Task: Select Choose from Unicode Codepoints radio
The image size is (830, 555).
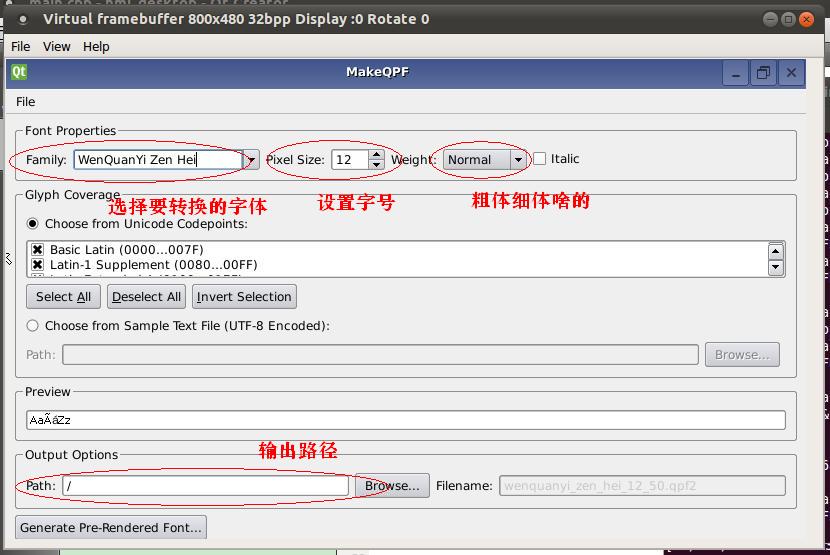Action: pos(33,223)
